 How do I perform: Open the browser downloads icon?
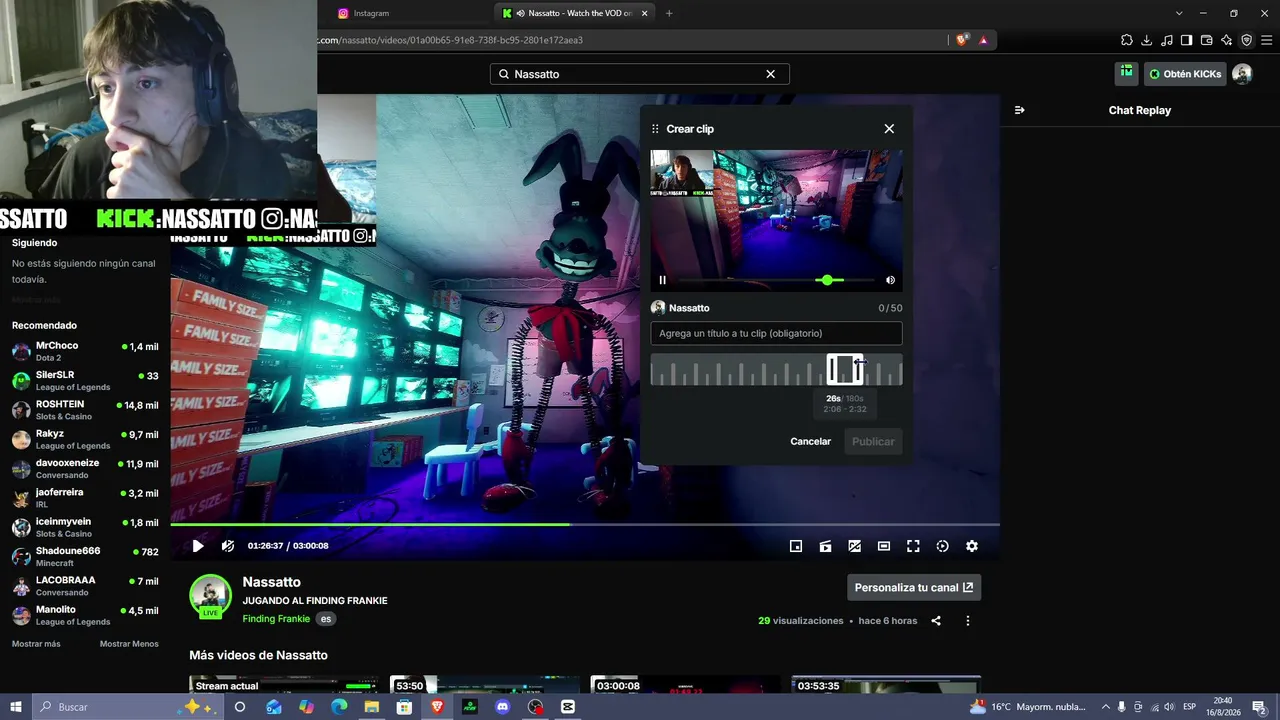pos(1147,40)
